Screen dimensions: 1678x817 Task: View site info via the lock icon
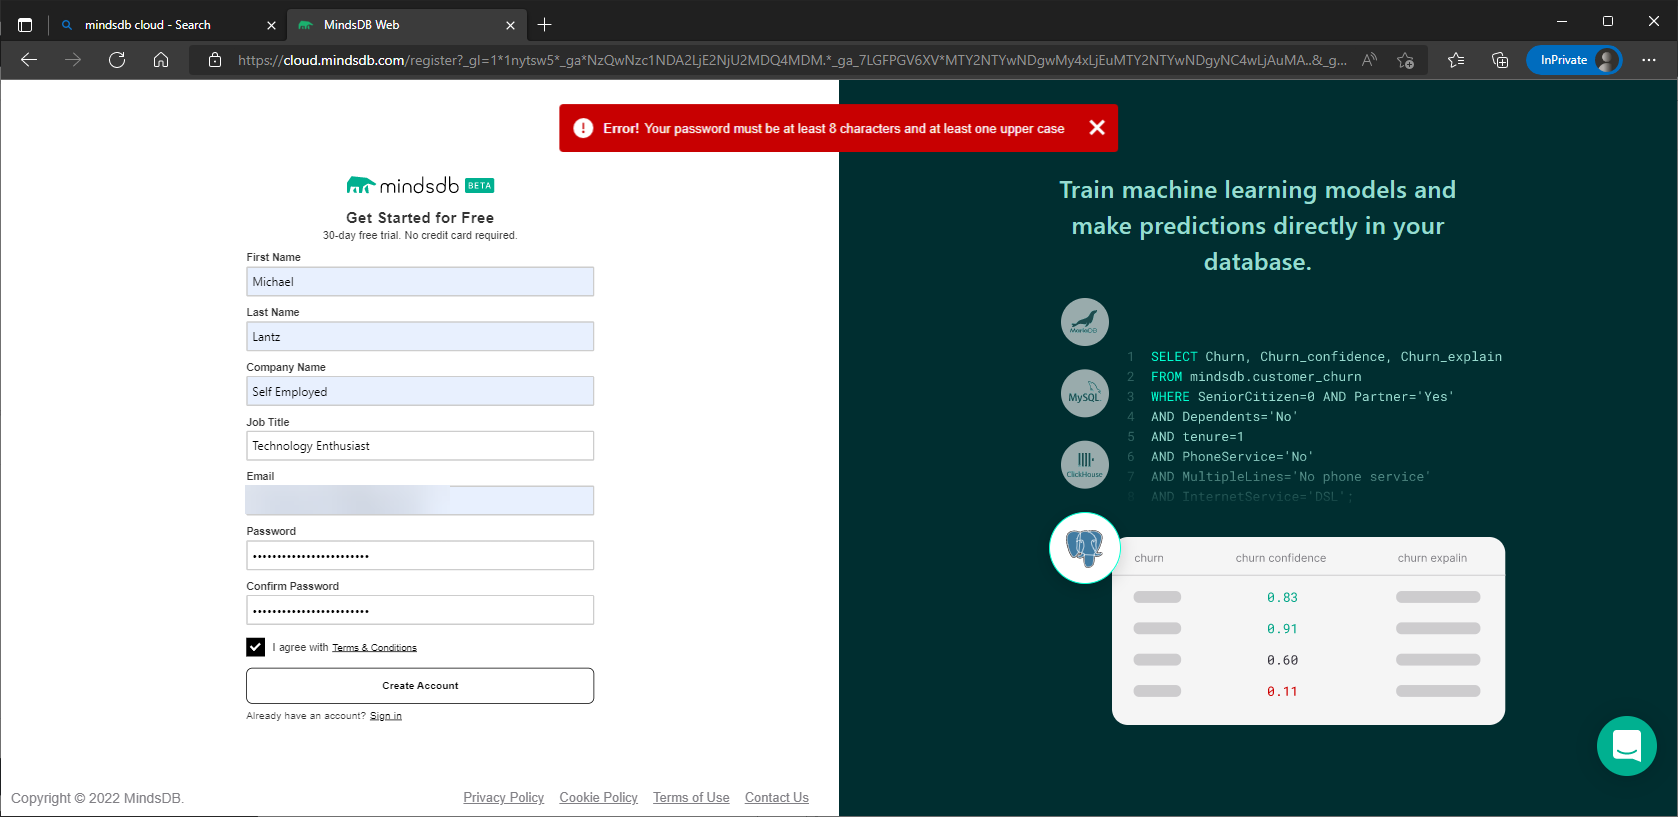click(215, 60)
